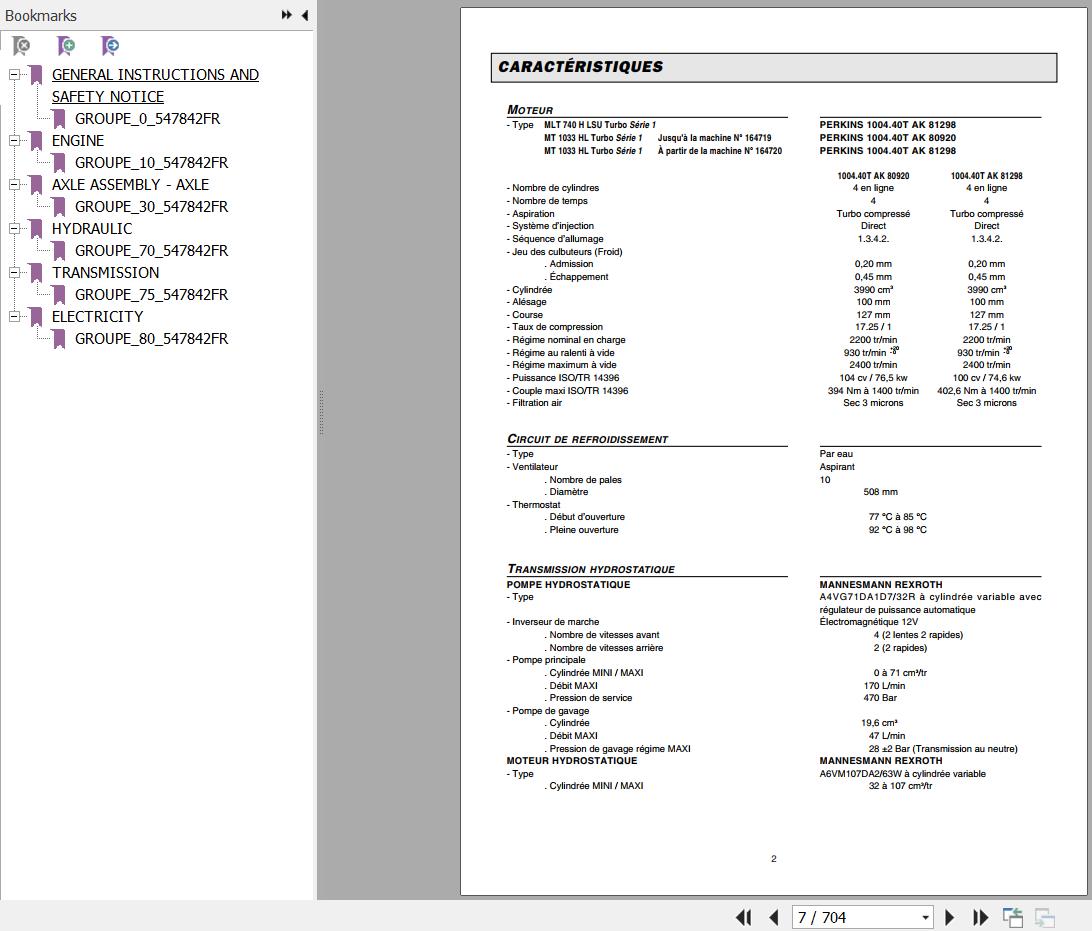Collapse the GENERAL INSTRUCTIONS AND SAFETY NOTICE node
1092x931 pixels.
pos(14,75)
